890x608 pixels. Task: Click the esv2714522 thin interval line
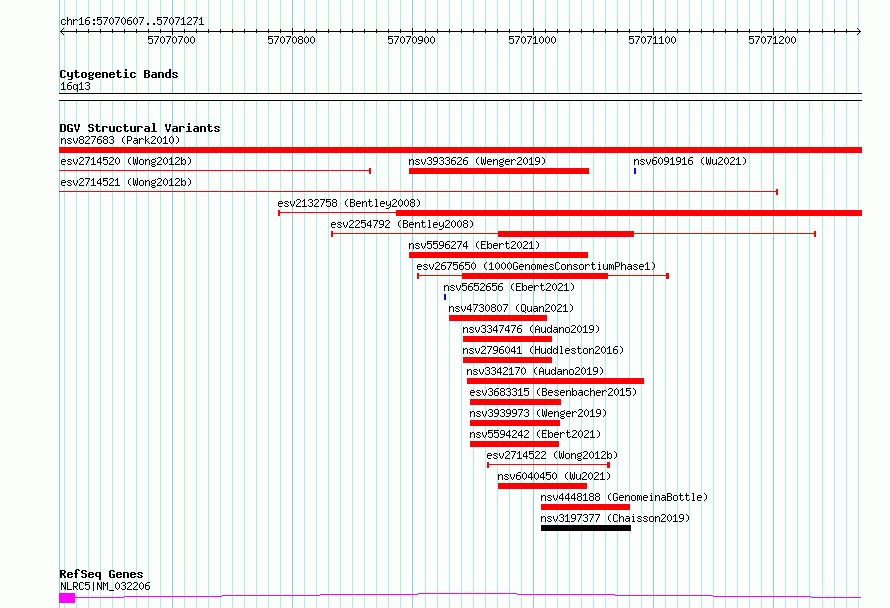(x=548, y=465)
